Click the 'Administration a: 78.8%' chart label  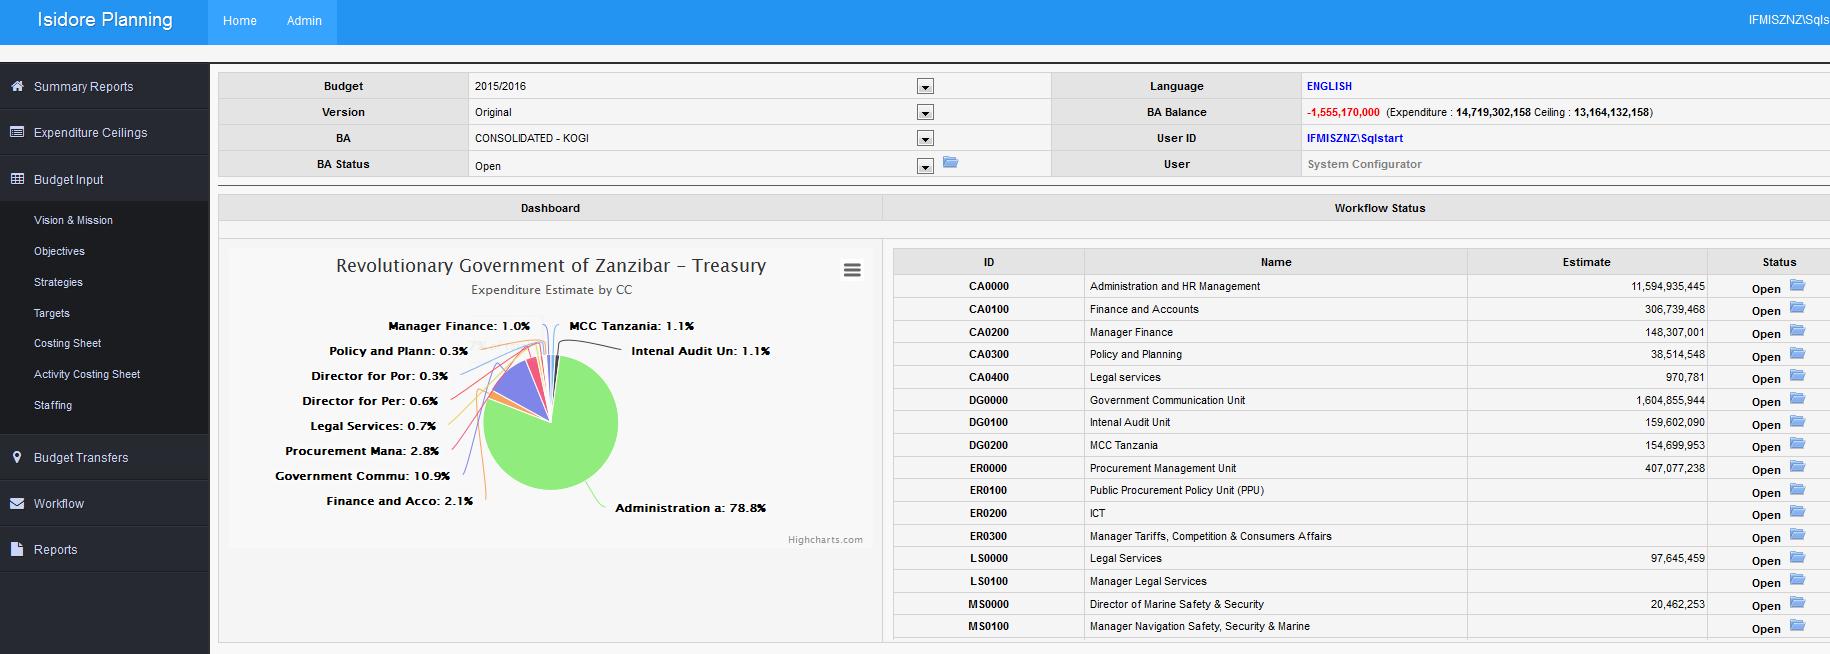point(690,508)
